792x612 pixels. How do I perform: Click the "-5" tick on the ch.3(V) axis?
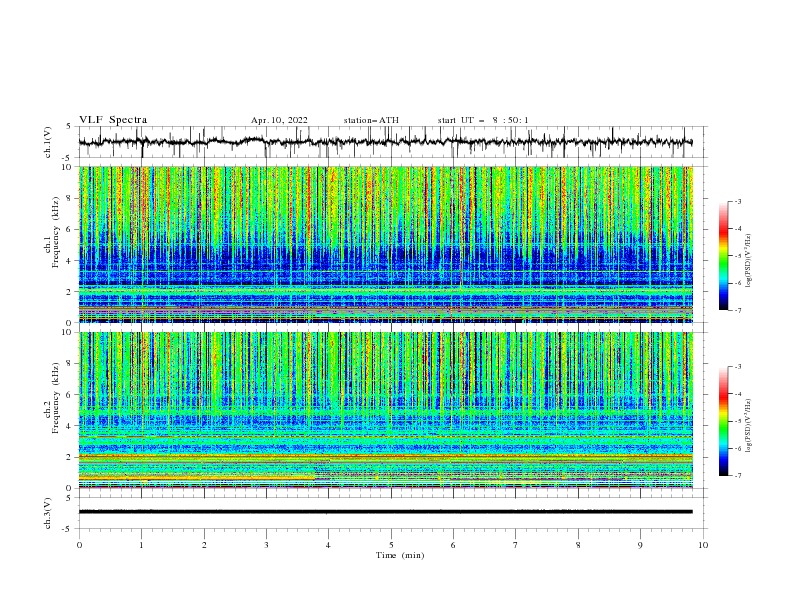click(x=68, y=529)
